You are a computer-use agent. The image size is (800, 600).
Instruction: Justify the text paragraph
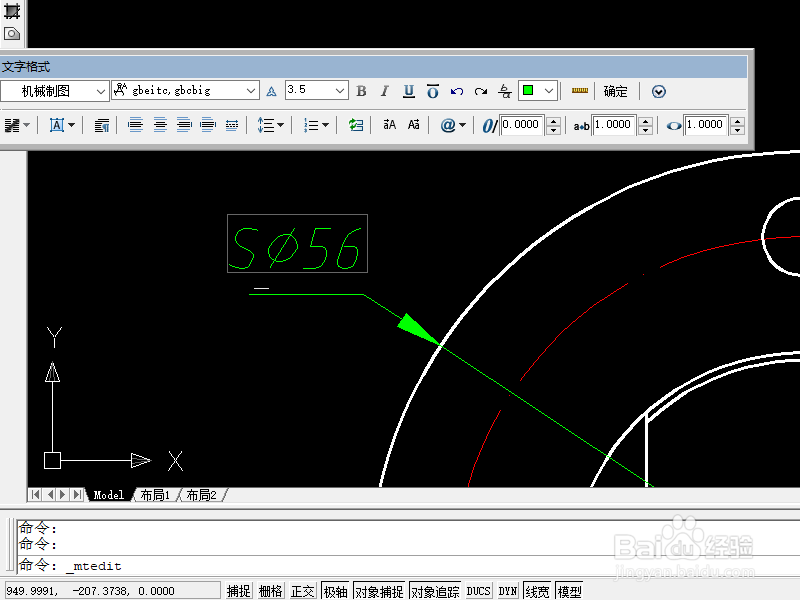208,125
